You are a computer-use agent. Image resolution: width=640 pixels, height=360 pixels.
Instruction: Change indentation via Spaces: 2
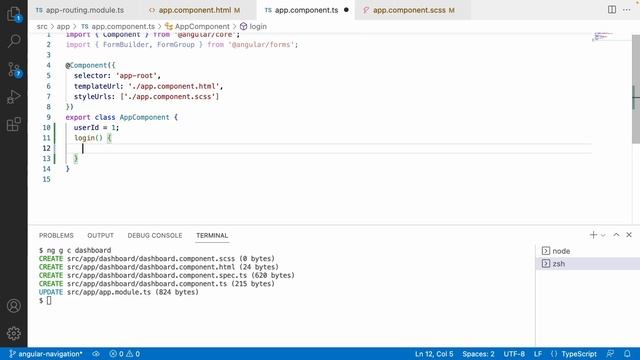click(478, 354)
